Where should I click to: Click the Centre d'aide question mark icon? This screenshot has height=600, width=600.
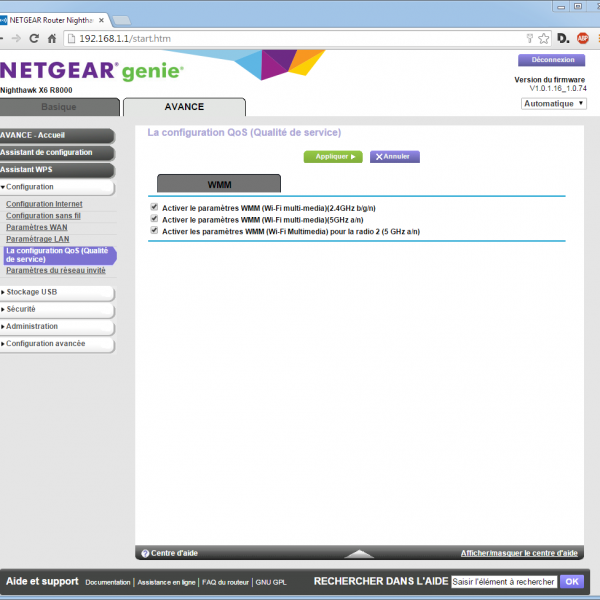[x=145, y=553]
